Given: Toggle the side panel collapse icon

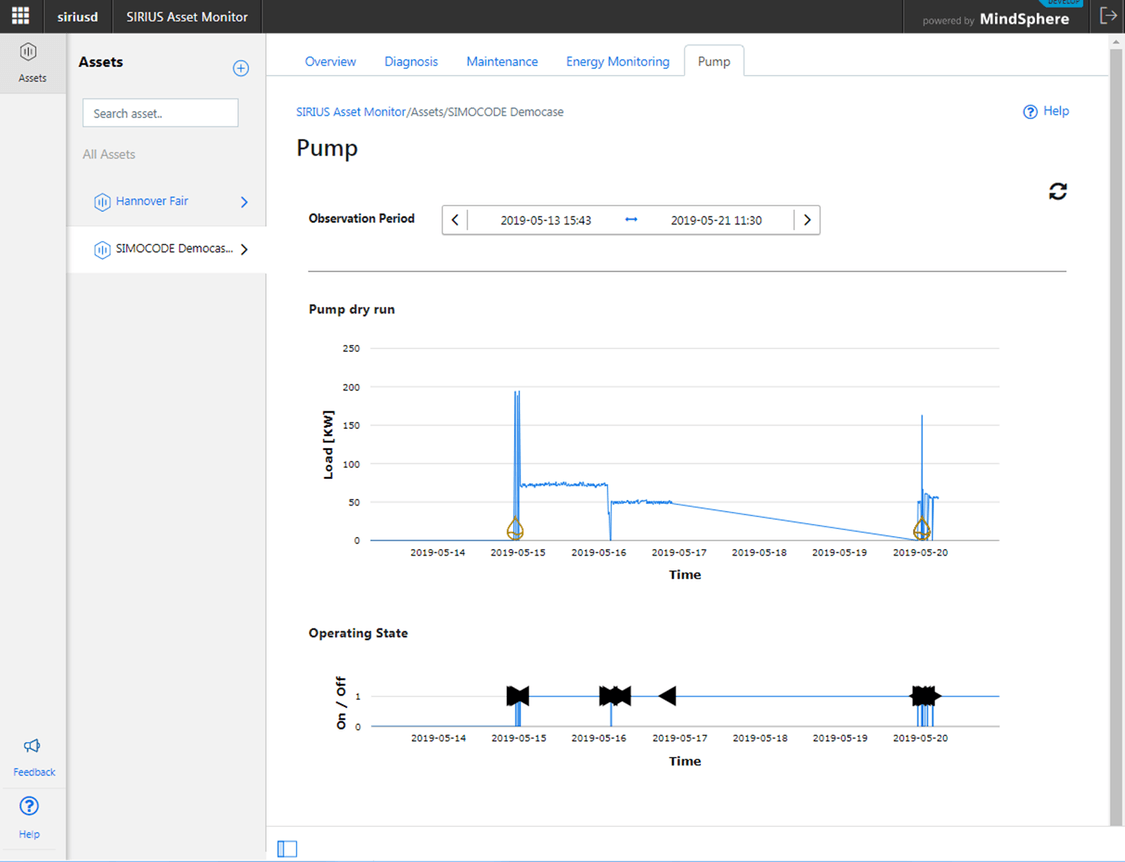Looking at the screenshot, I should click(287, 849).
